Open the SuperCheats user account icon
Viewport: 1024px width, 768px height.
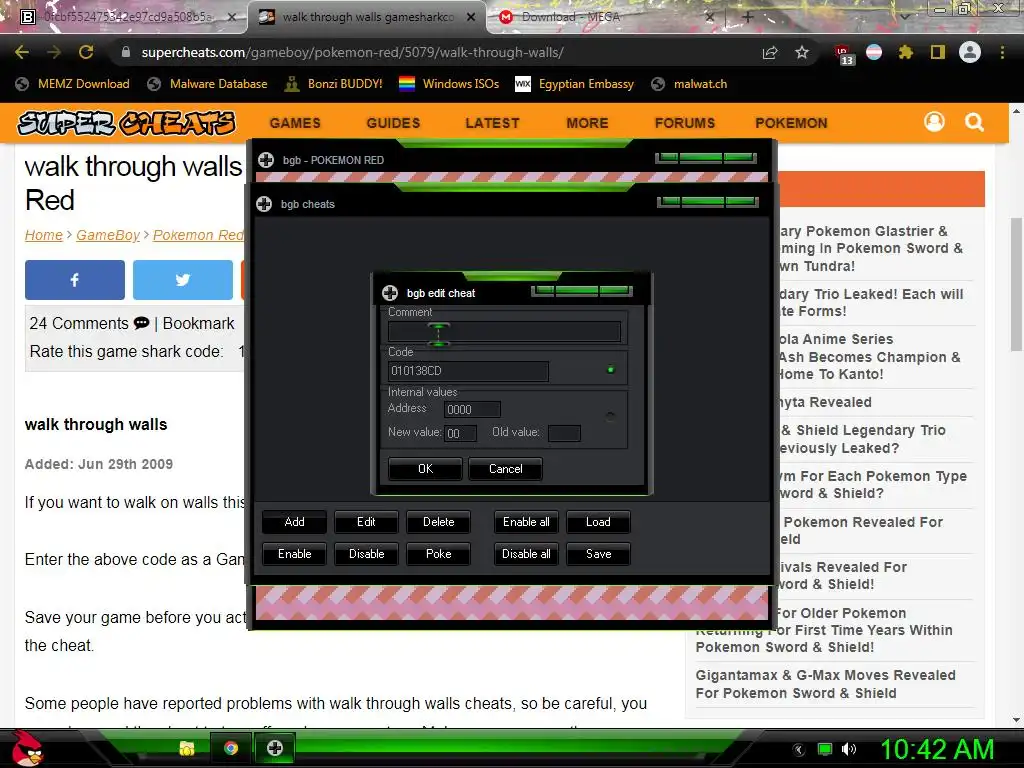934,122
